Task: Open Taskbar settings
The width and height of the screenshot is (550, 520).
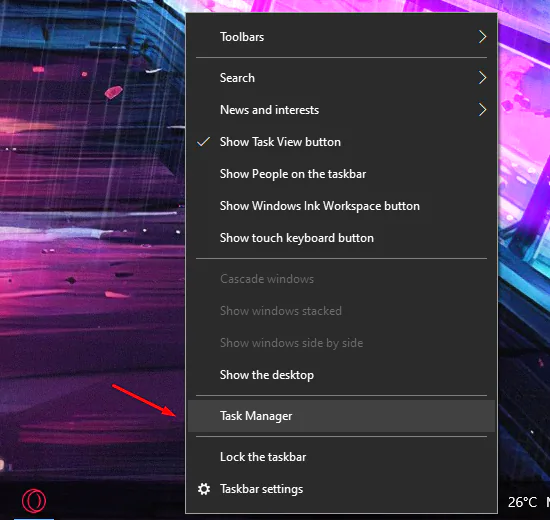Action: (x=341, y=489)
